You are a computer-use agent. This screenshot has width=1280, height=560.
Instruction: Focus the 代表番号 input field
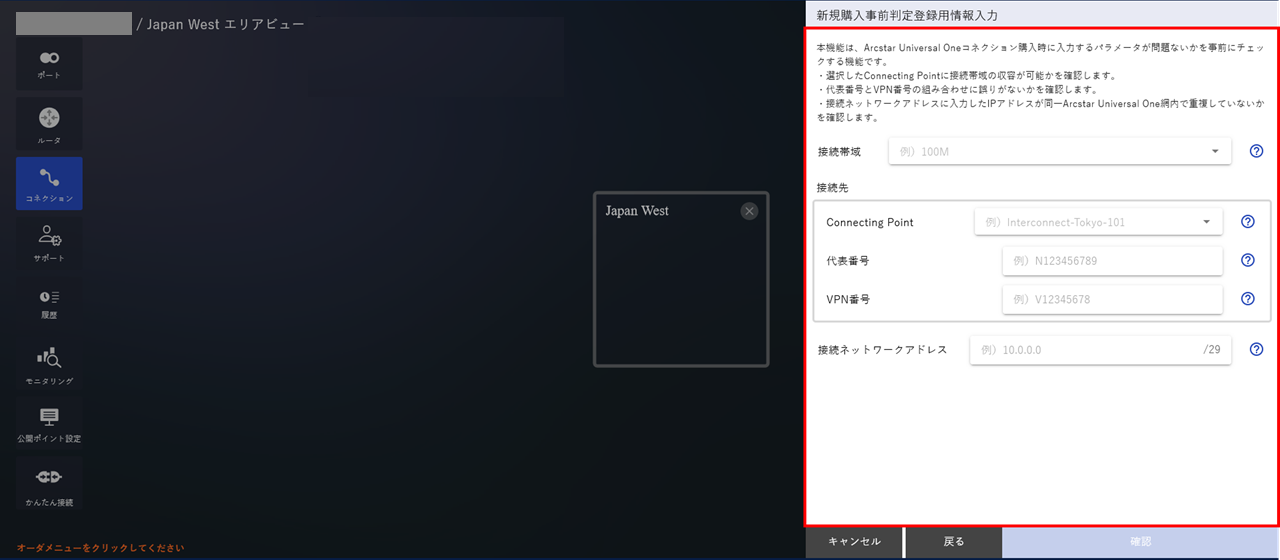[1112, 260]
